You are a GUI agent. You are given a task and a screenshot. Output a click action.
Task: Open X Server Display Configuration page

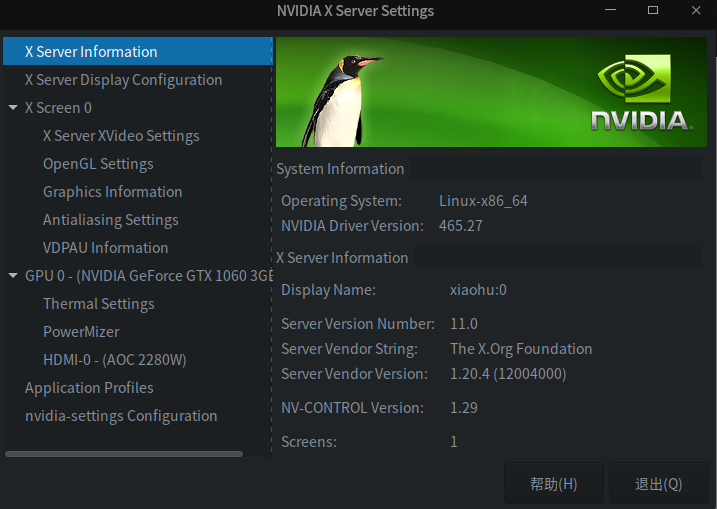click(x=123, y=79)
